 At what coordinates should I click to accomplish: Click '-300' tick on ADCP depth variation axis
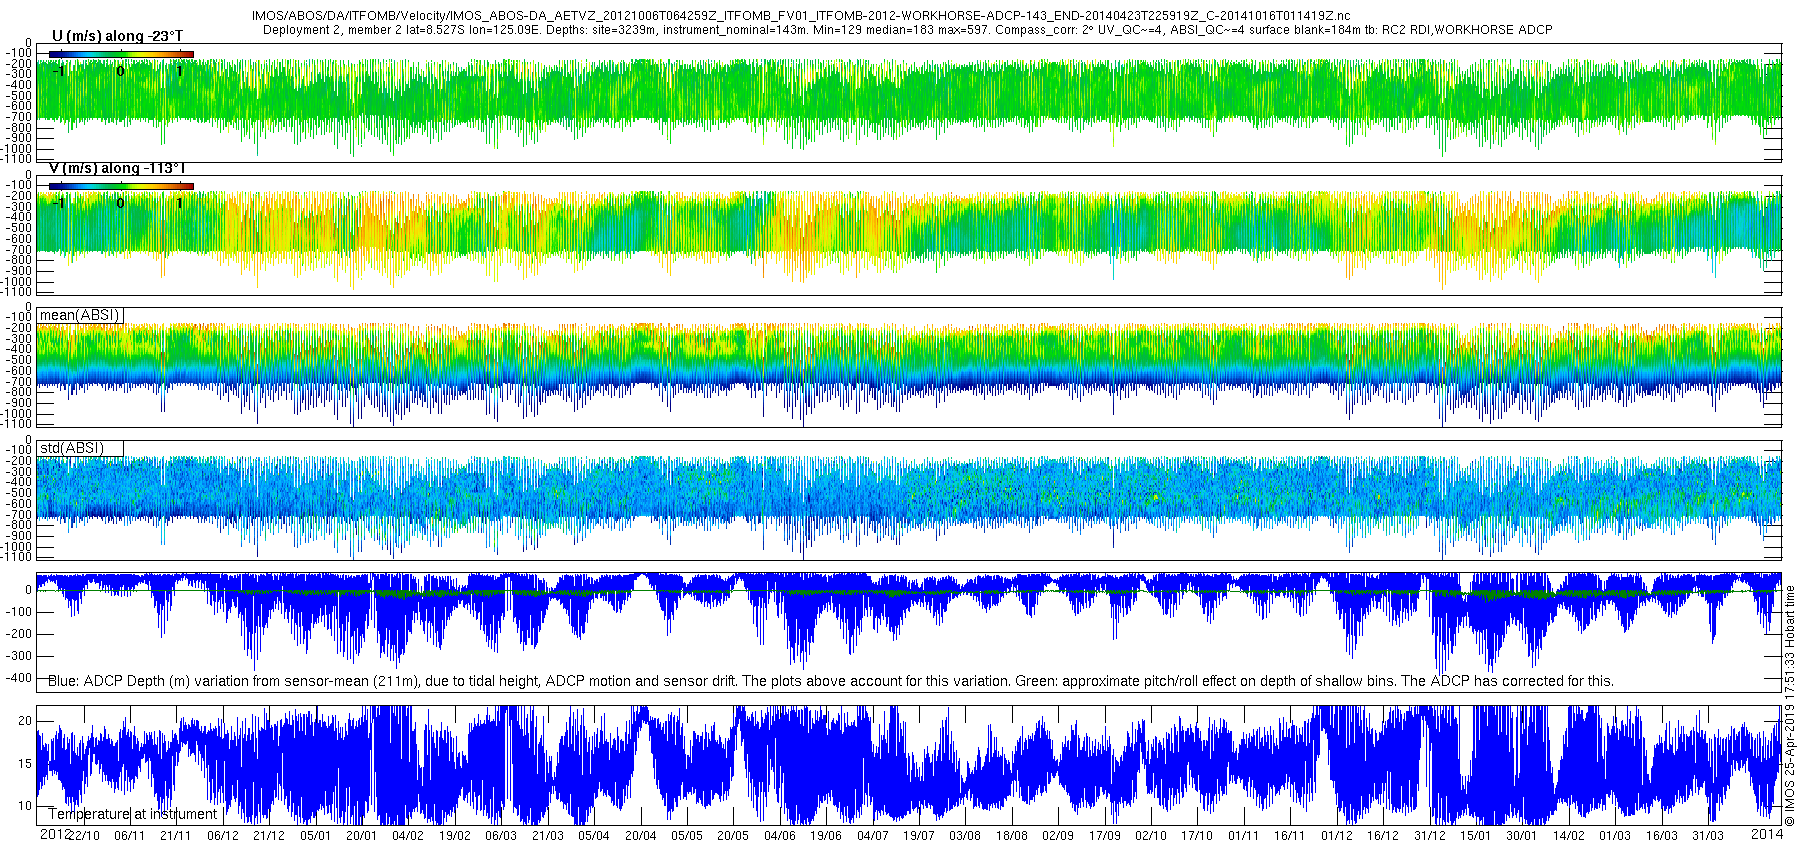point(18,656)
